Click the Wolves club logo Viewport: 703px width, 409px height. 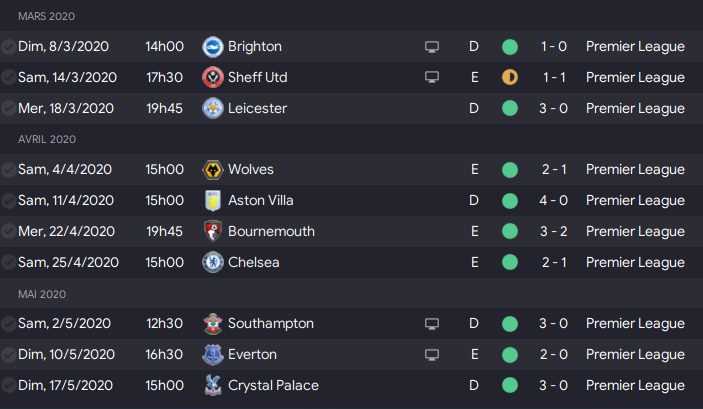pos(213,170)
